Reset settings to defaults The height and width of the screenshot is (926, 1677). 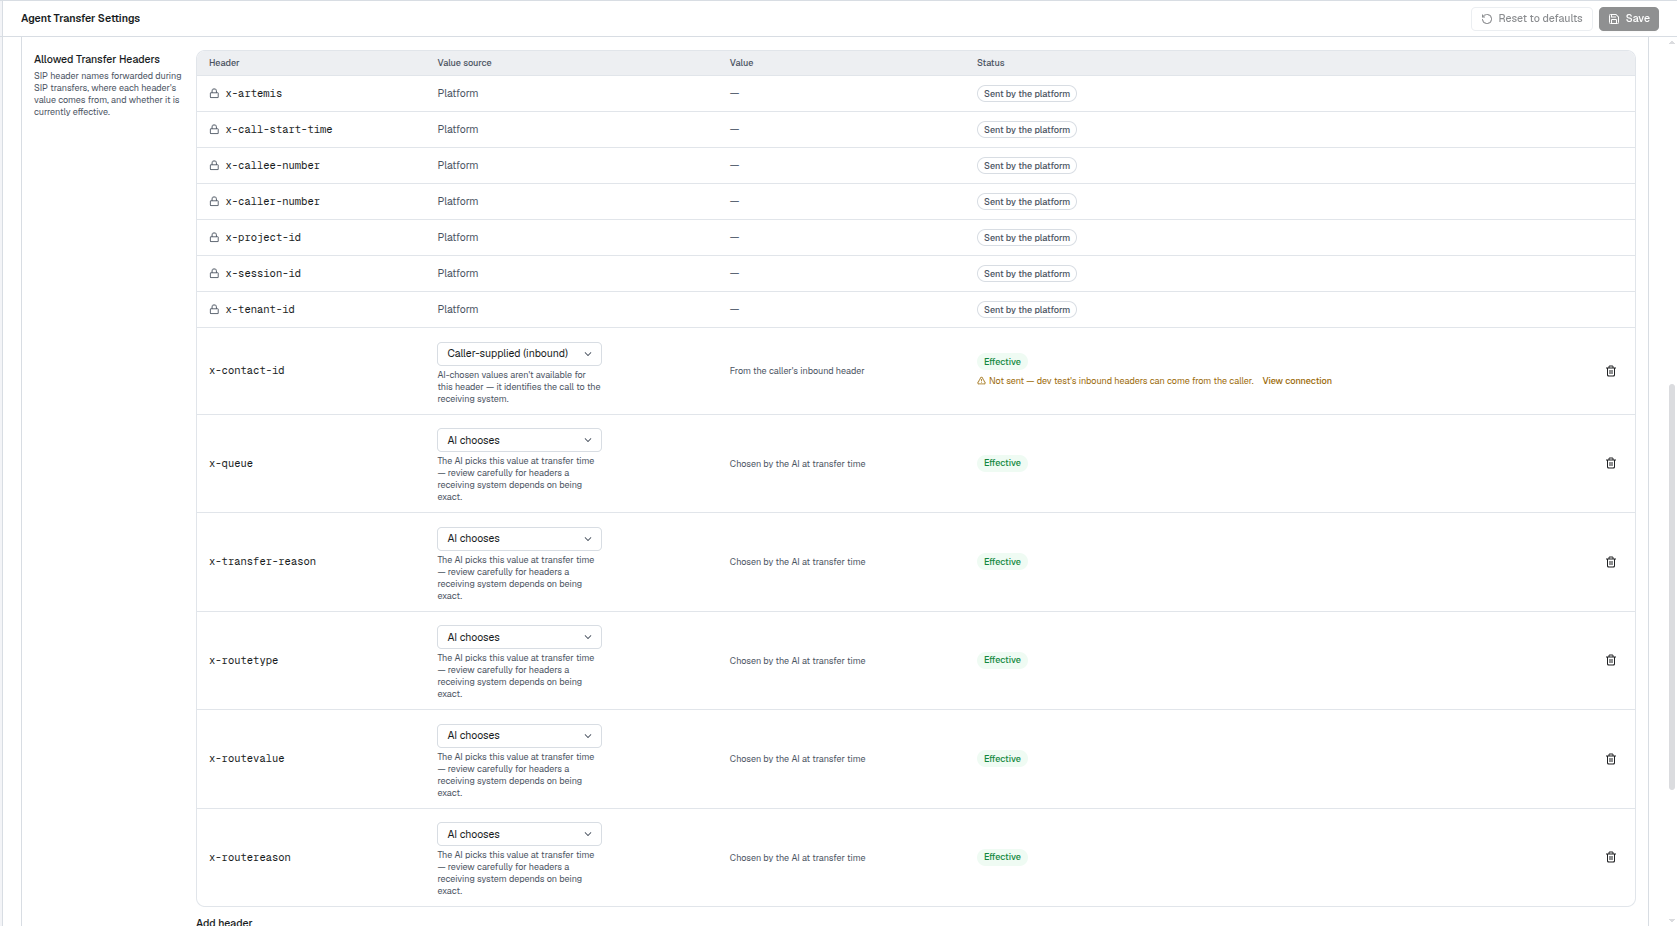coord(1531,18)
